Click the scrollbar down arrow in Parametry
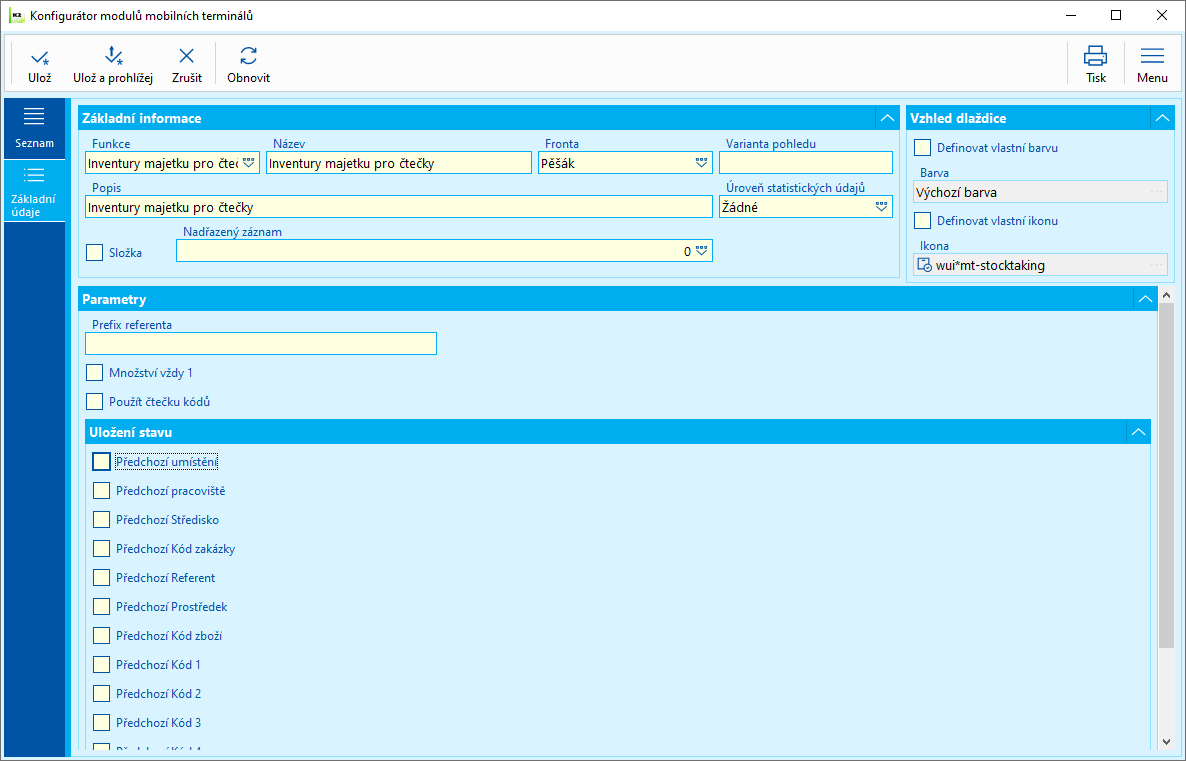 (1166, 742)
